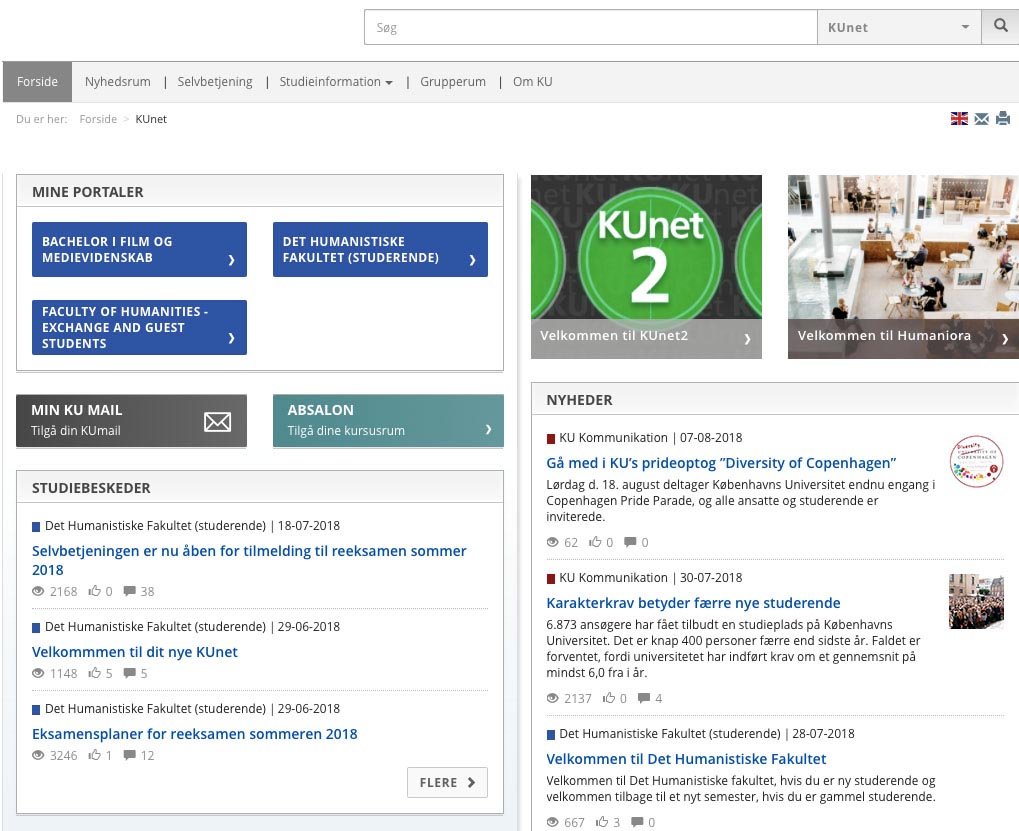The width and height of the screenshot is (1019, 831).
Task: Click the Absalon tile chevron
Action: 488,429
